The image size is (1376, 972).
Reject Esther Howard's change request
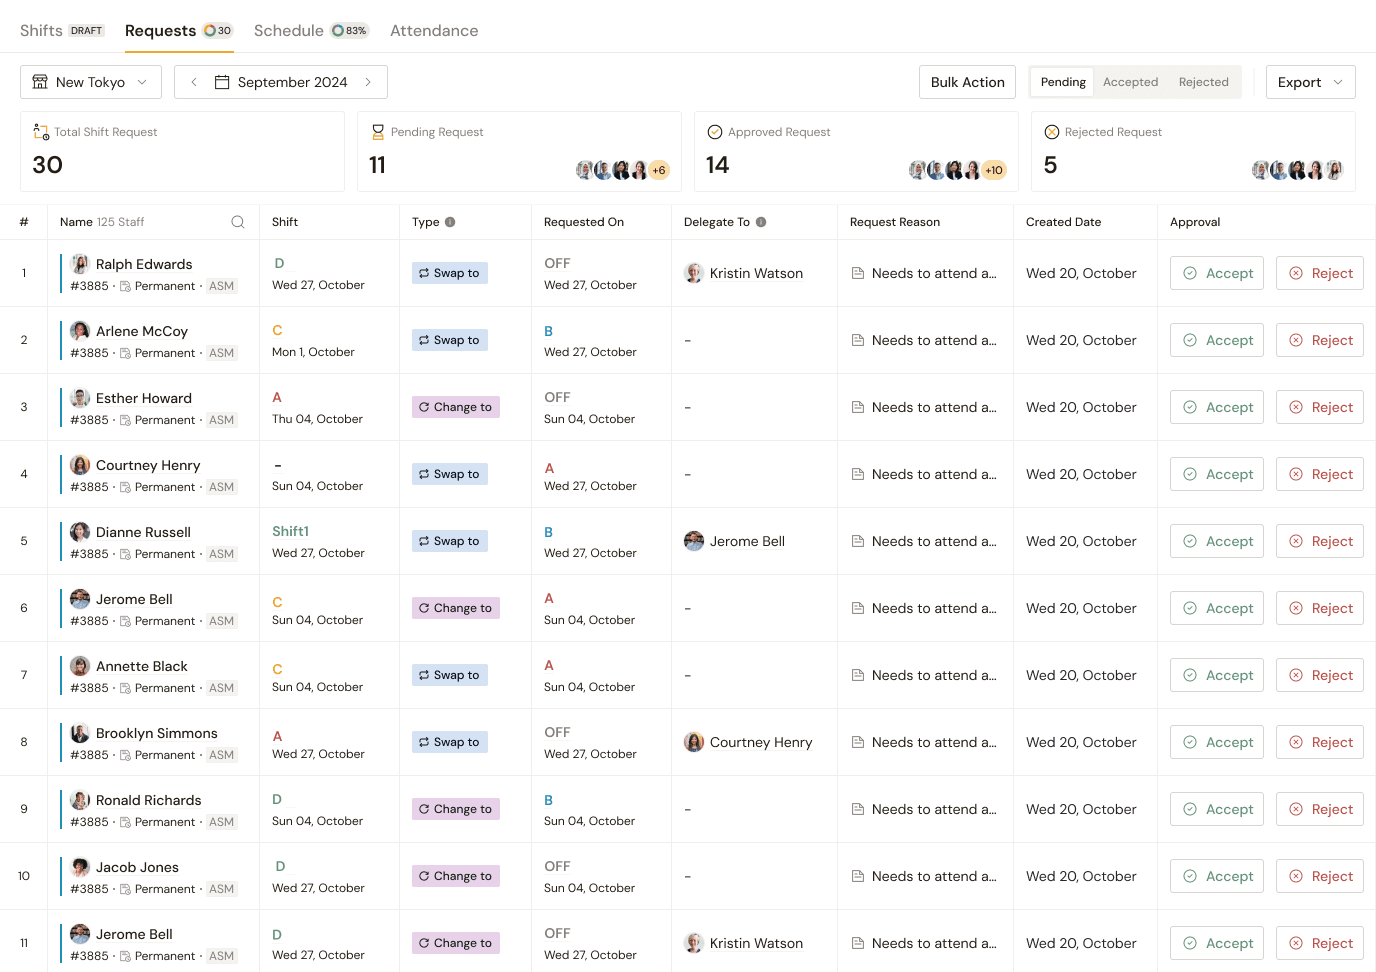pyautogui.click(x=1320, y=407)
